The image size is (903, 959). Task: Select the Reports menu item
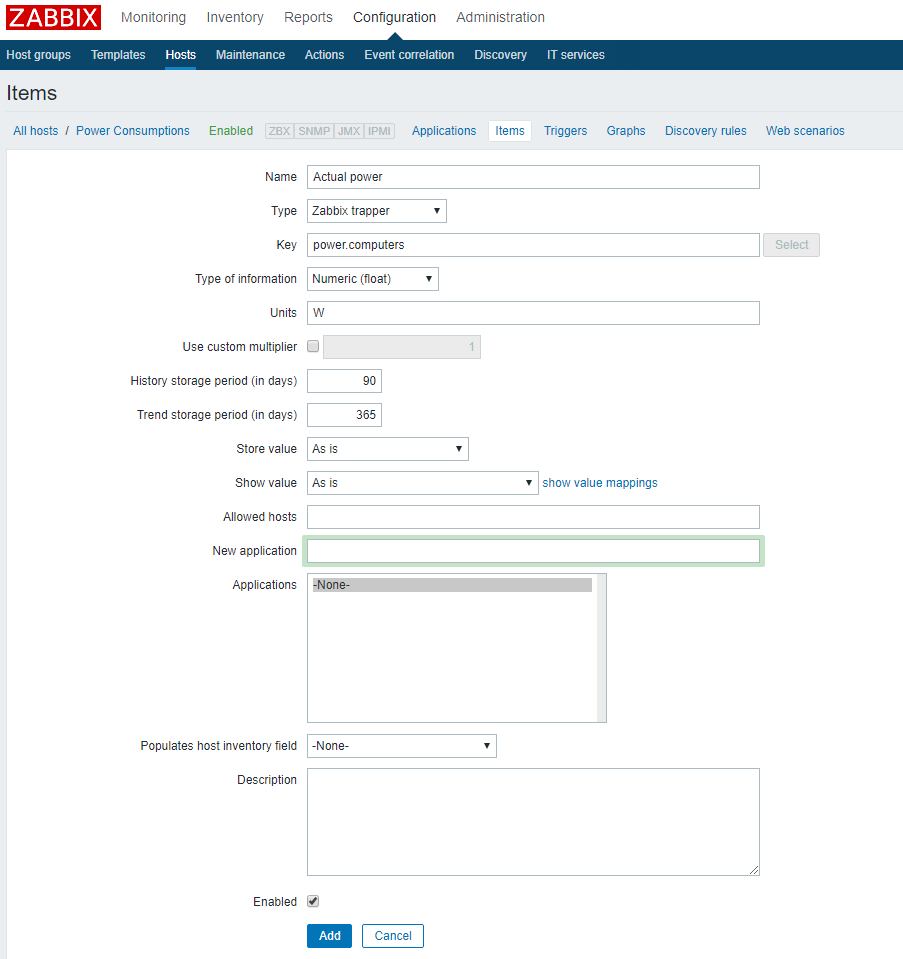pos(307,17)
